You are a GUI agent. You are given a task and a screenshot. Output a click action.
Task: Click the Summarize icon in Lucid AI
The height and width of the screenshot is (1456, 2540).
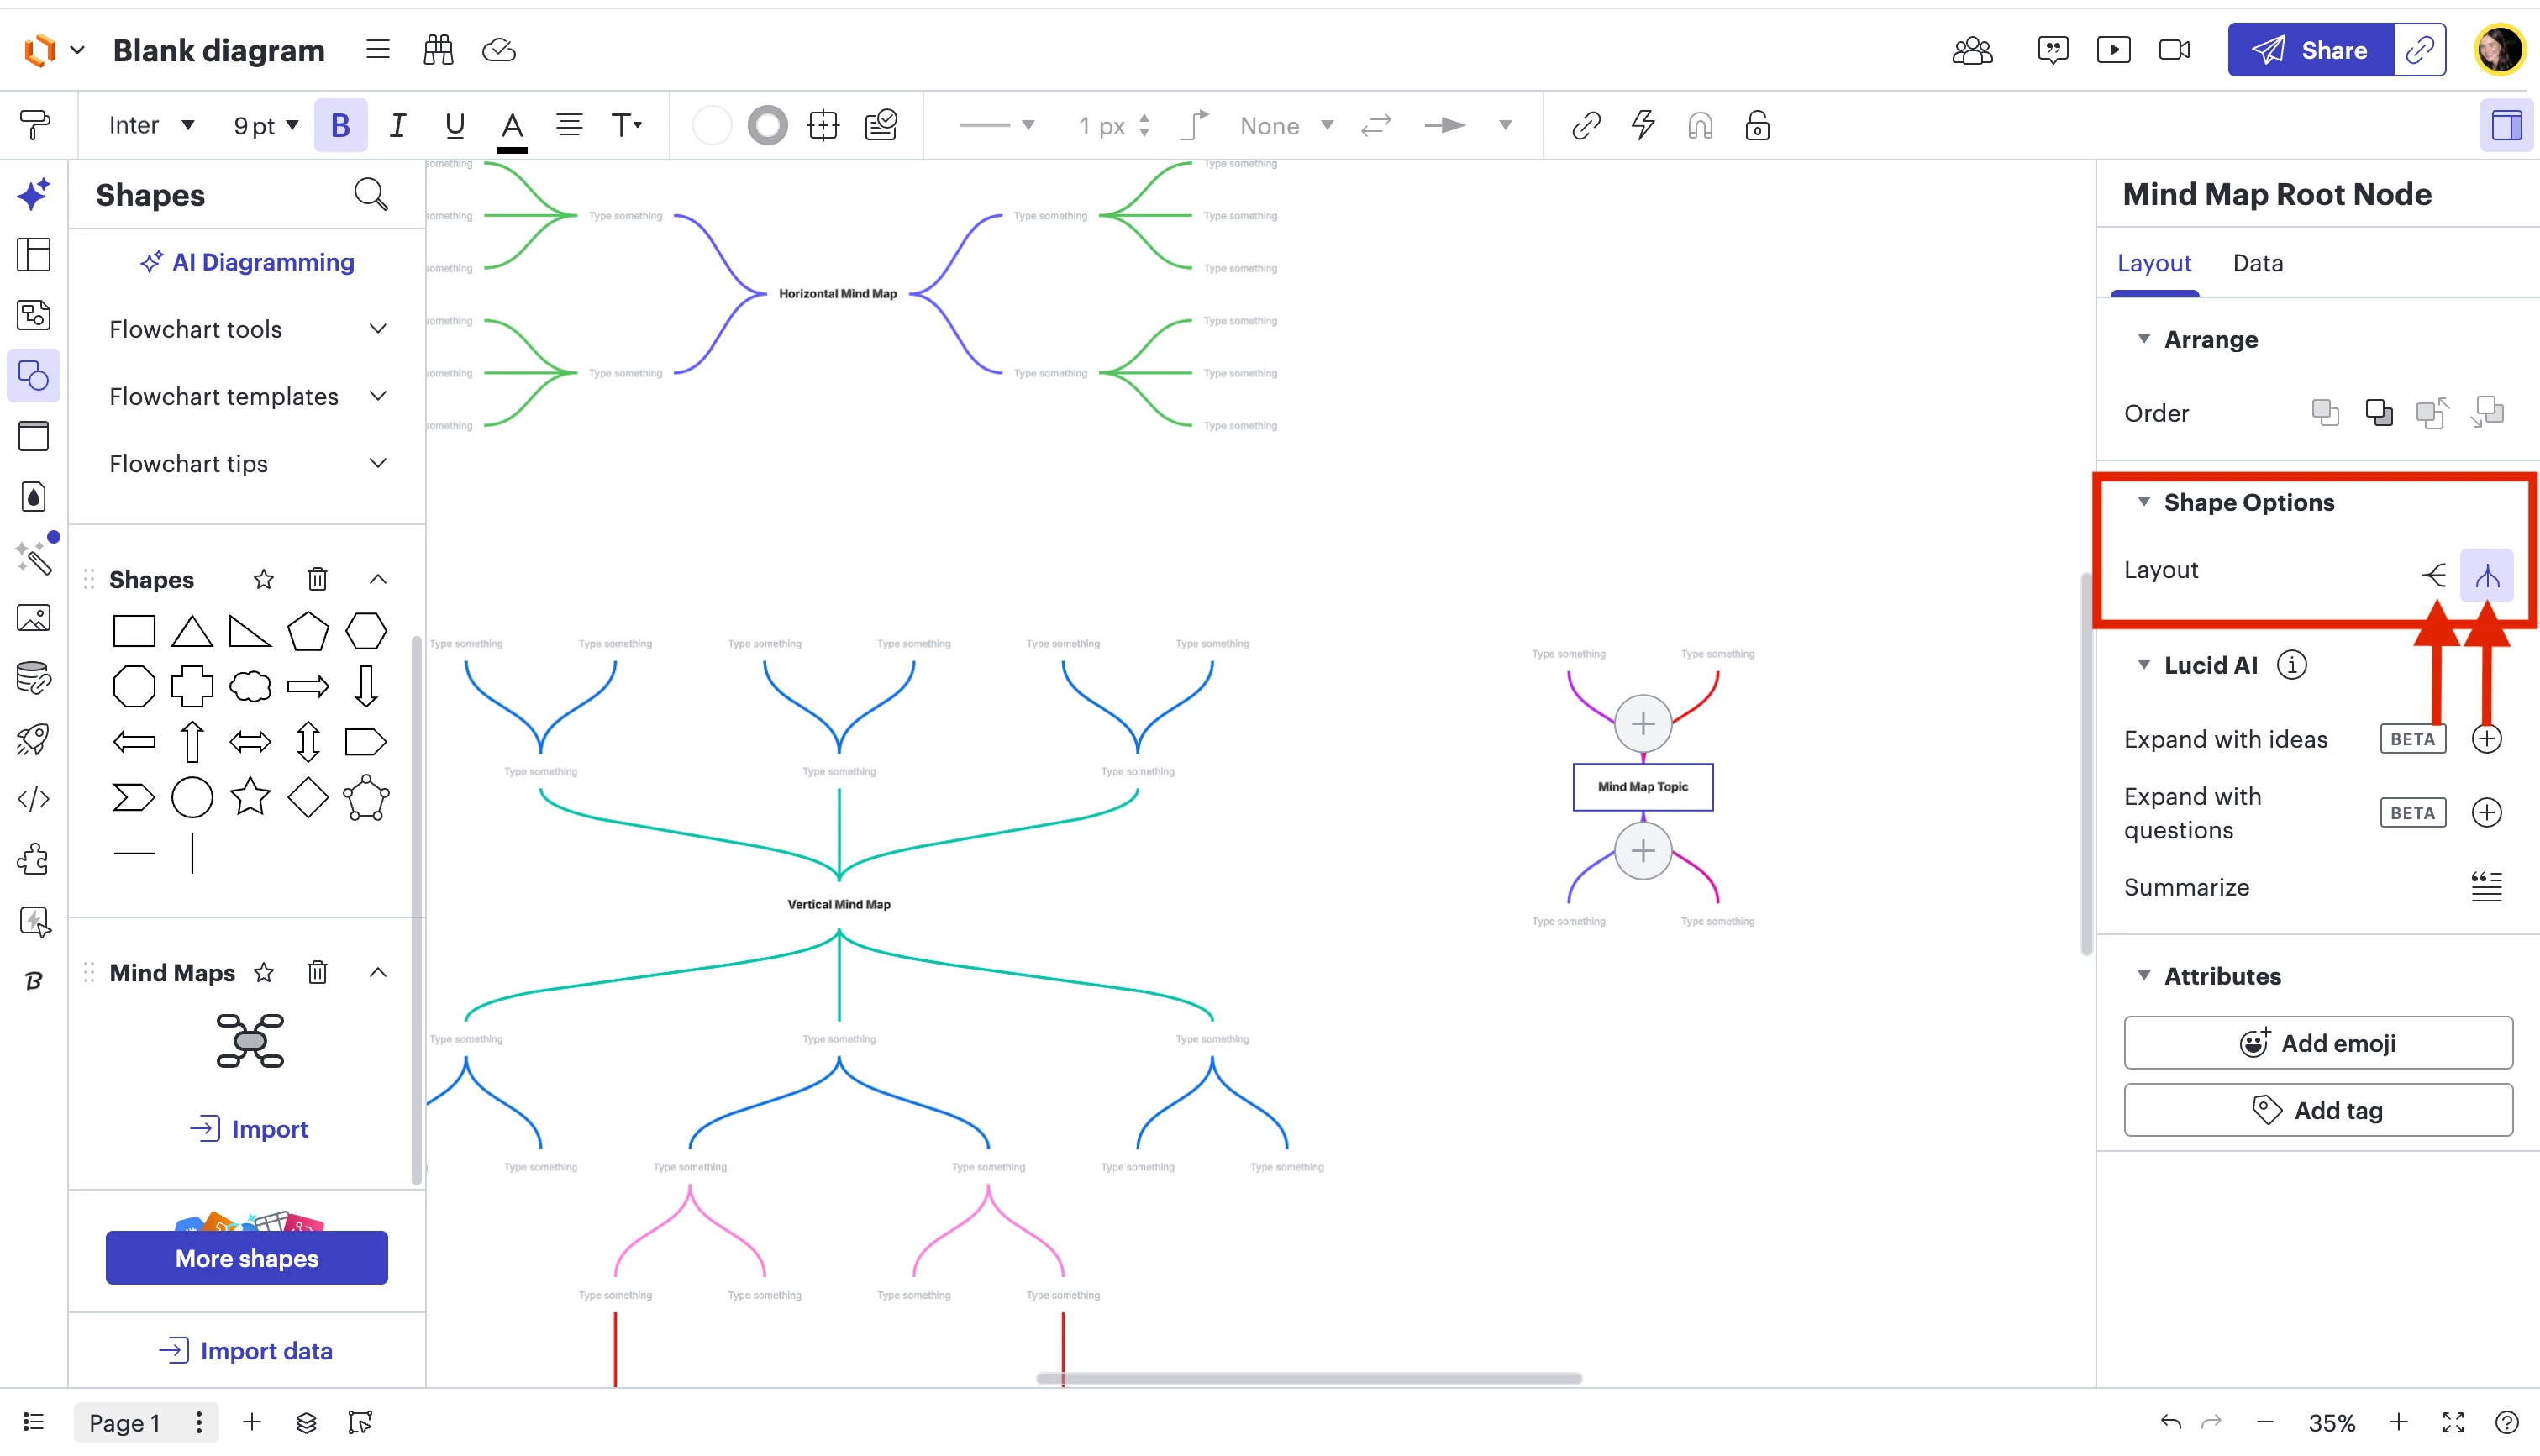tap(2486, 887)
